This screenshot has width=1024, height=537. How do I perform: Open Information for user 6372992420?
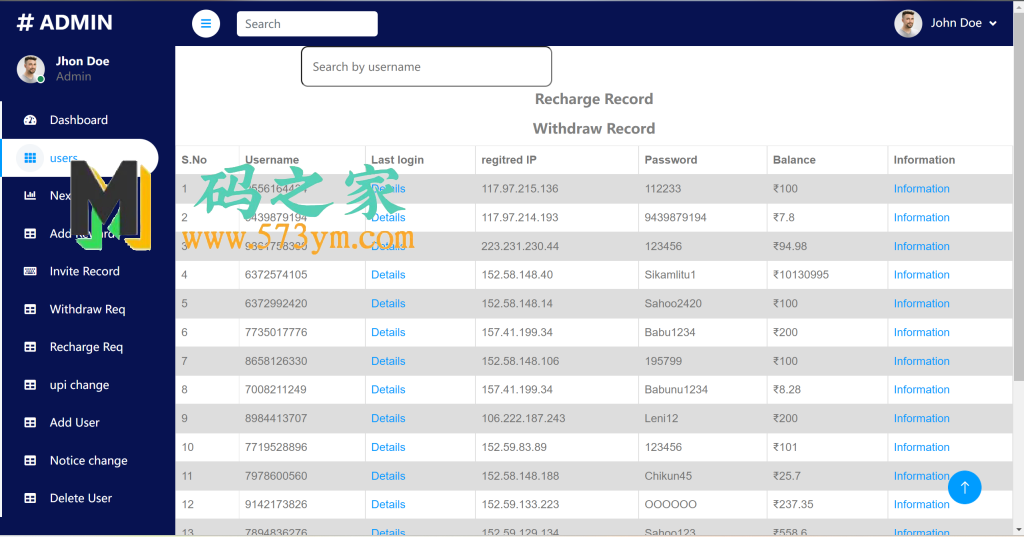pyautogui.click(x=921, y=304)
